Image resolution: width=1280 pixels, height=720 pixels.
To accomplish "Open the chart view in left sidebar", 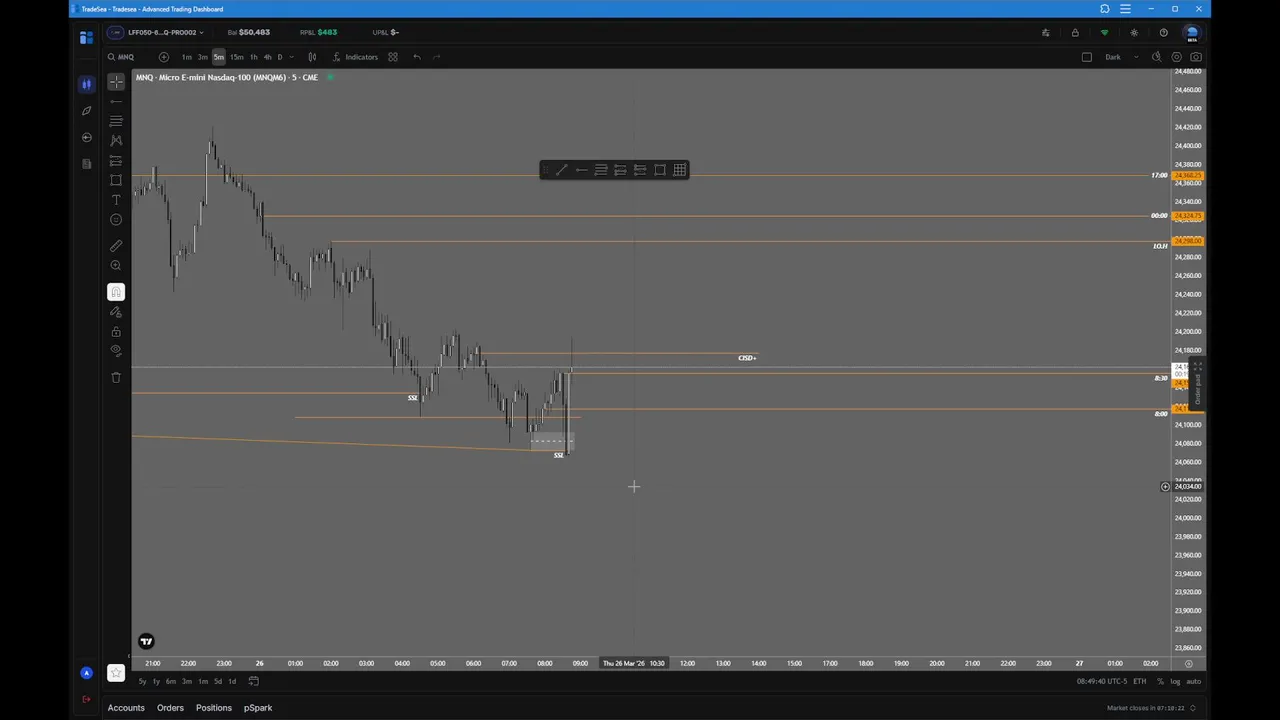I will [86, 84].
